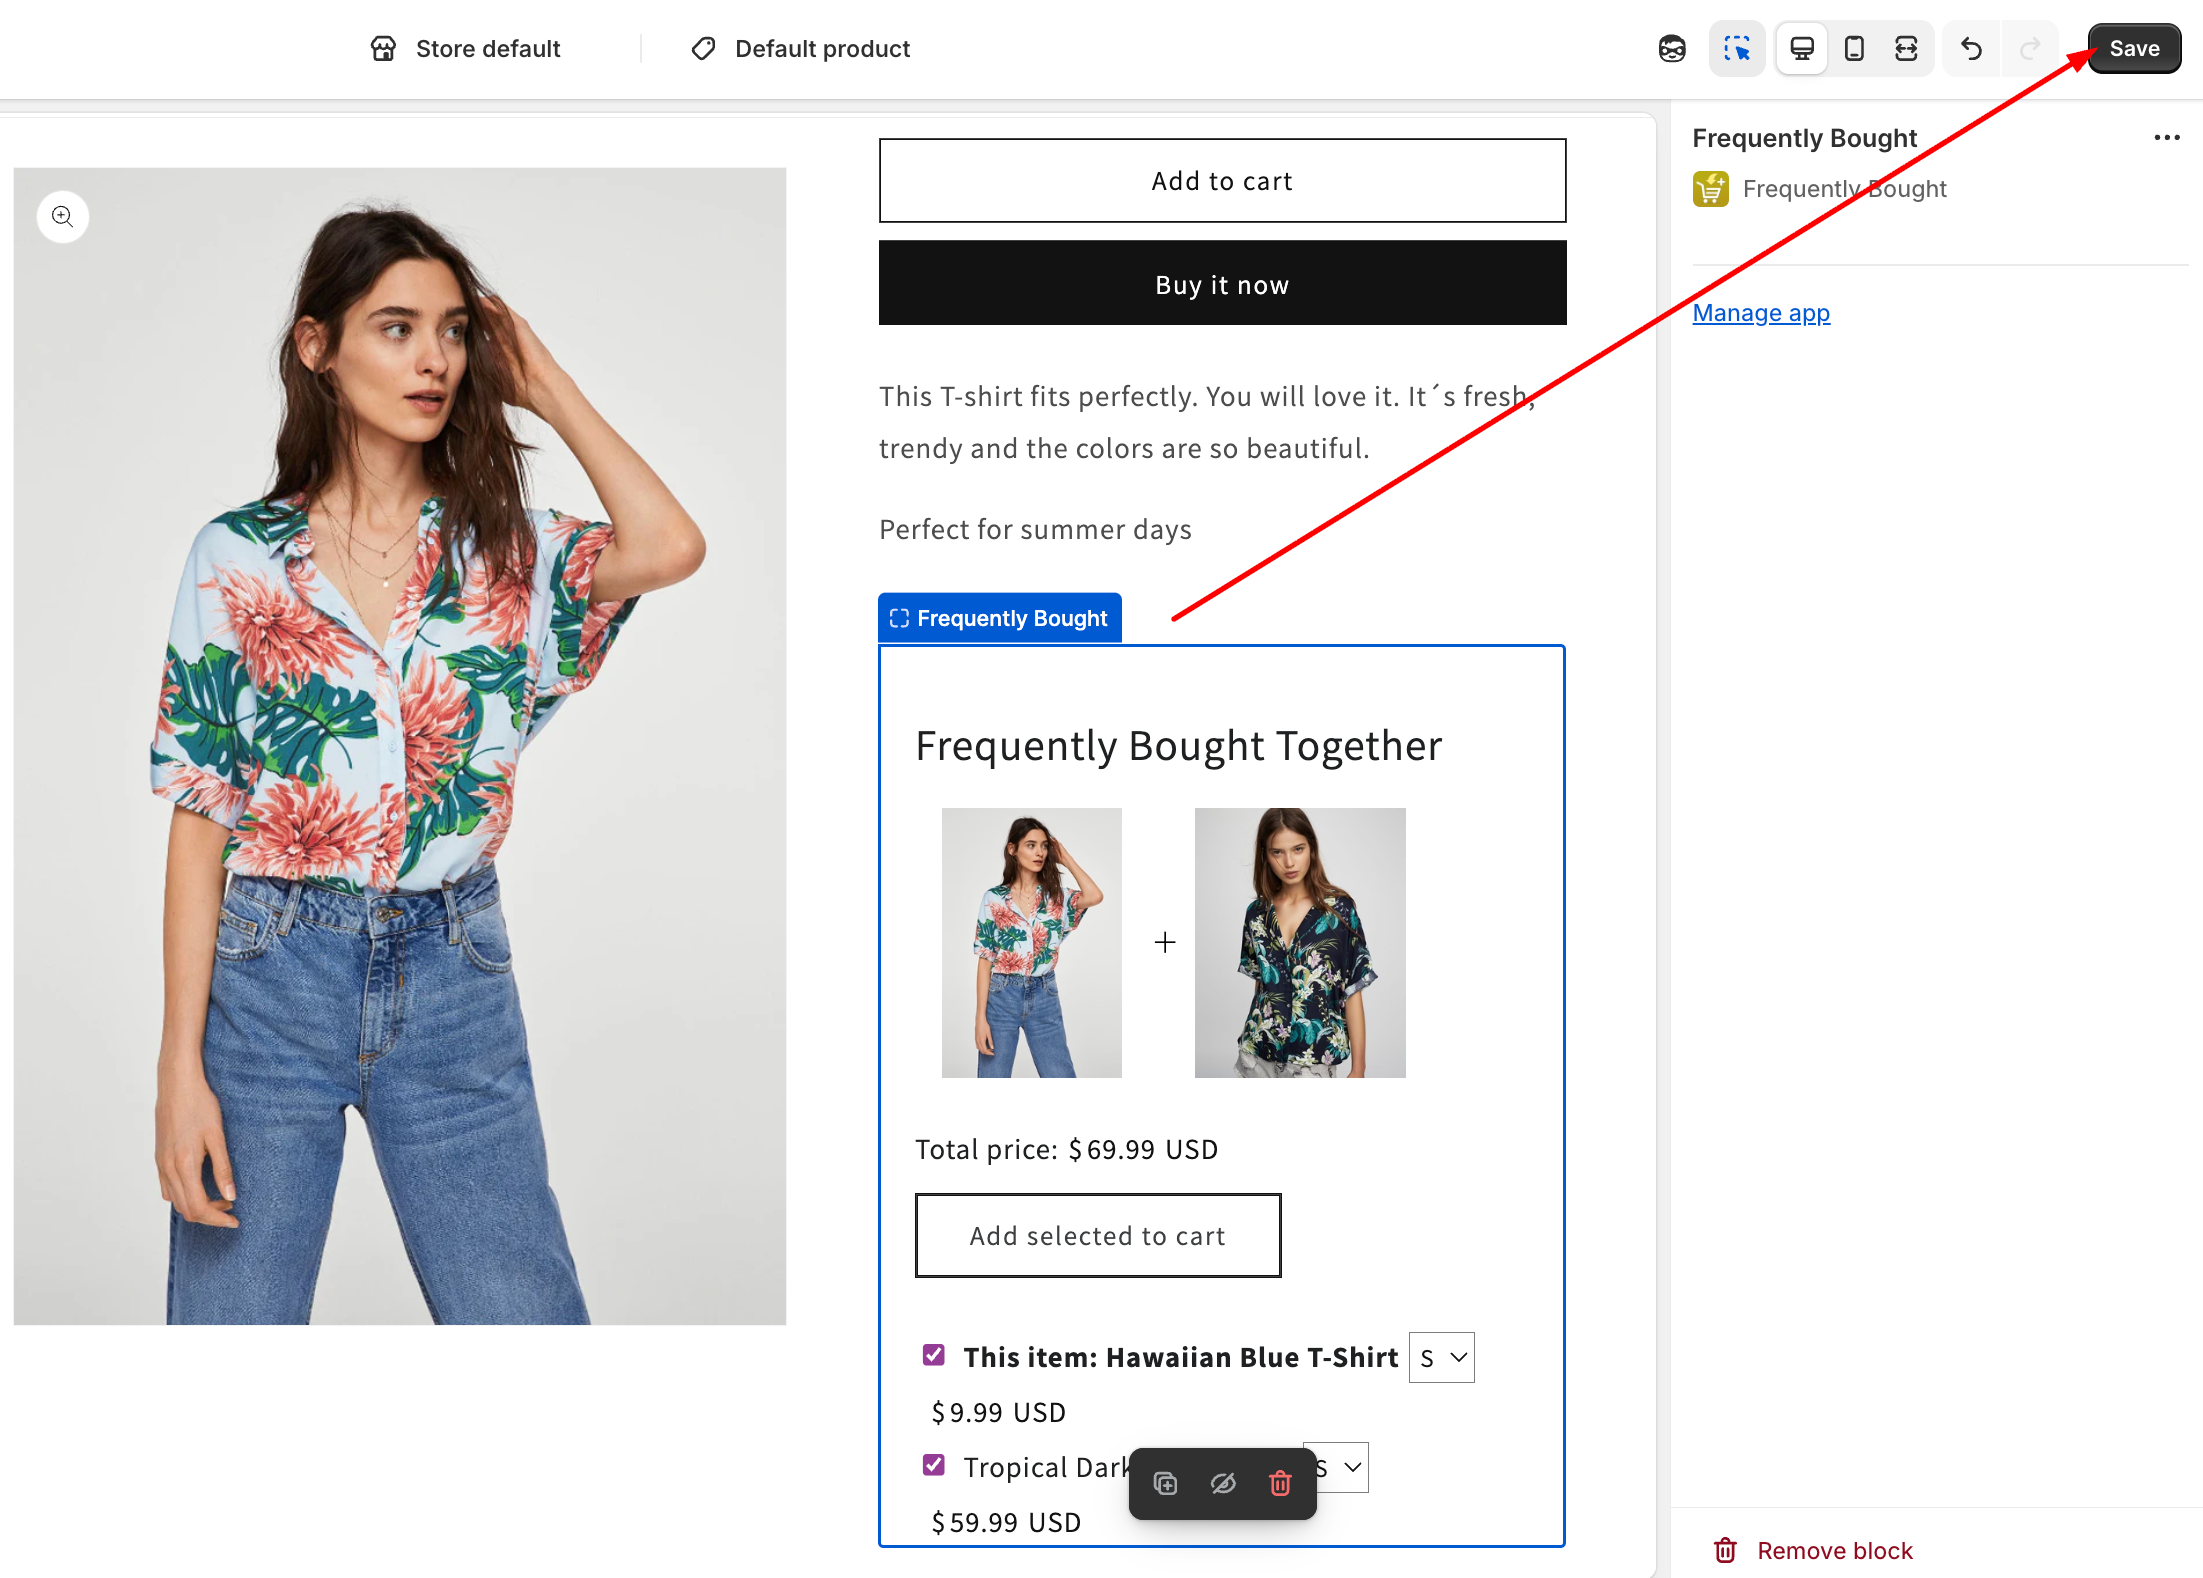Click the preview avatar icon in the top bar
Image resolution: width=2203 pixels, height=1578 pixels.
pos(1672,48)
